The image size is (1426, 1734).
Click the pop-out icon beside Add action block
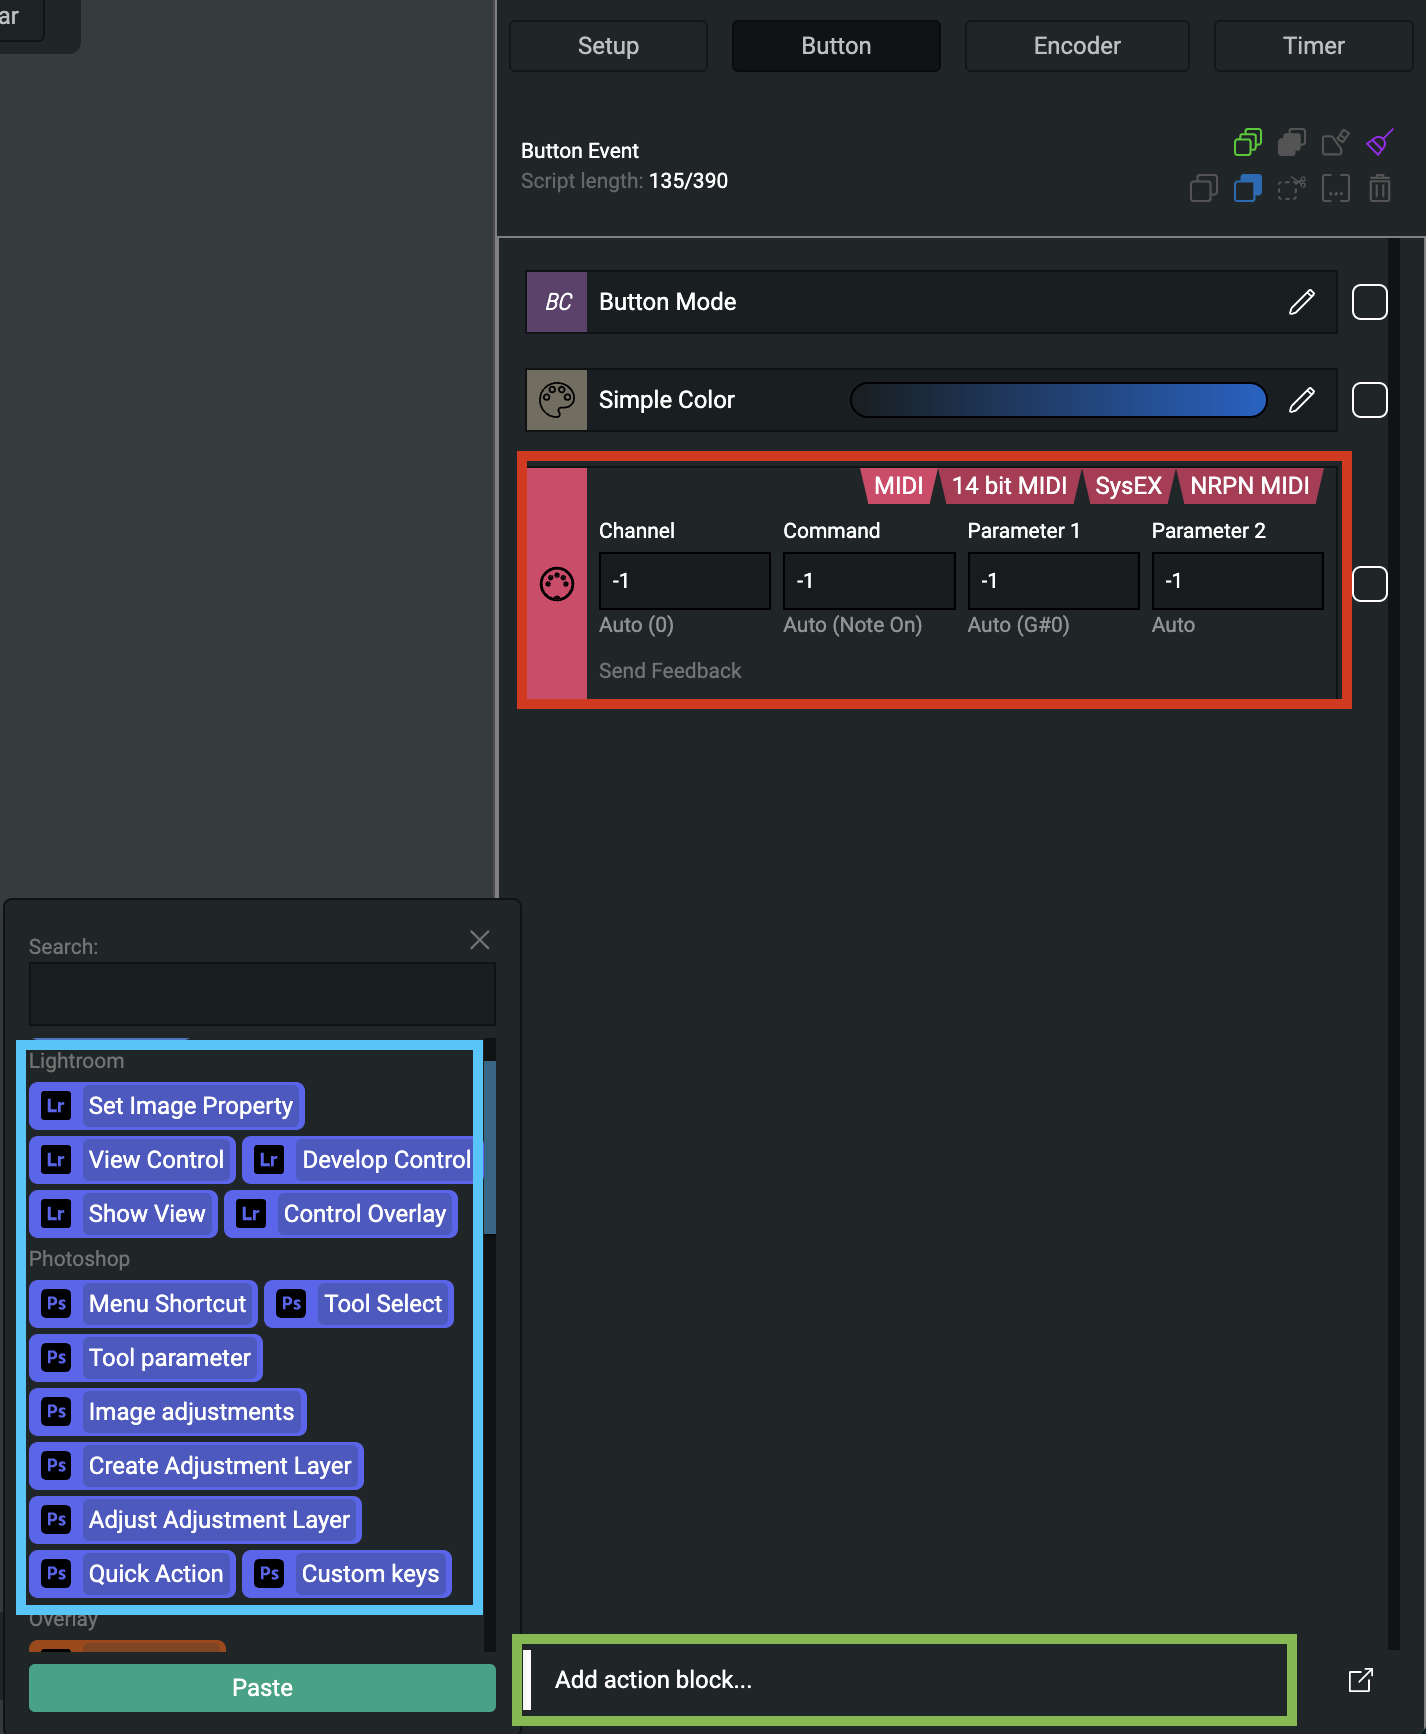(1360, 1680)
